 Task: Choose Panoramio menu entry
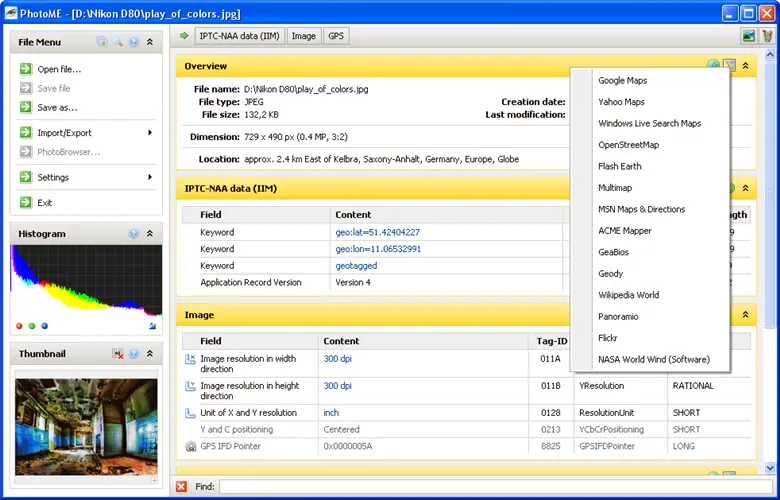pos(650,316)
